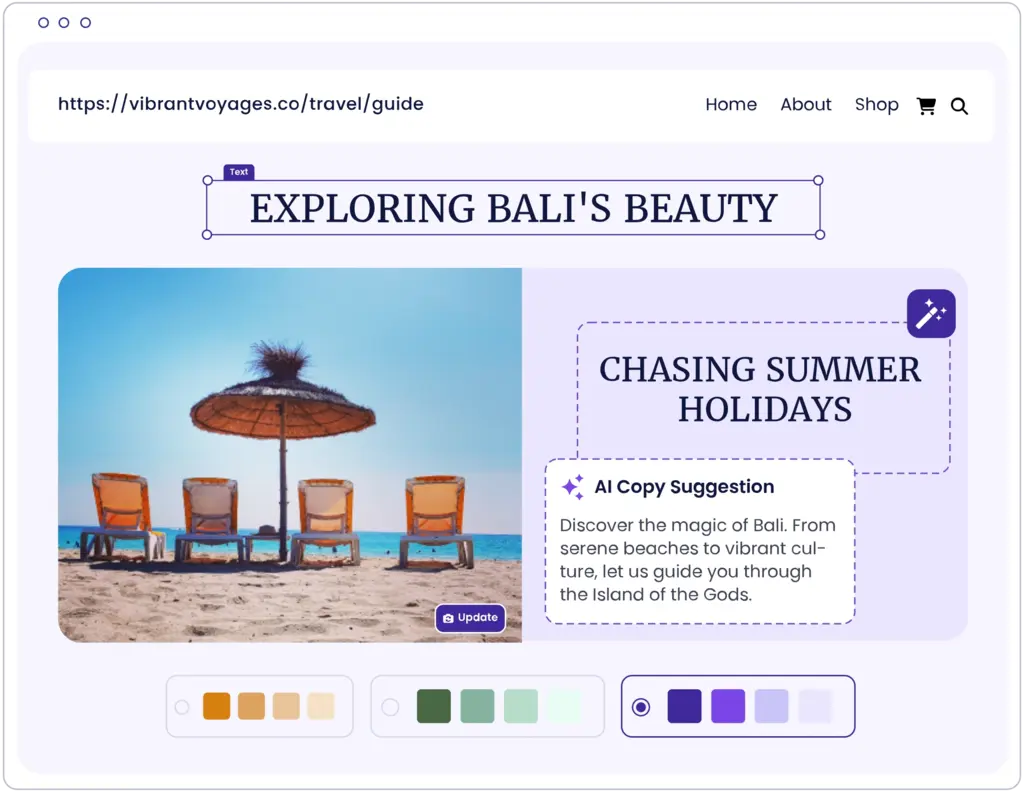Choose the bright violet swatch

(x=728, y=706)
